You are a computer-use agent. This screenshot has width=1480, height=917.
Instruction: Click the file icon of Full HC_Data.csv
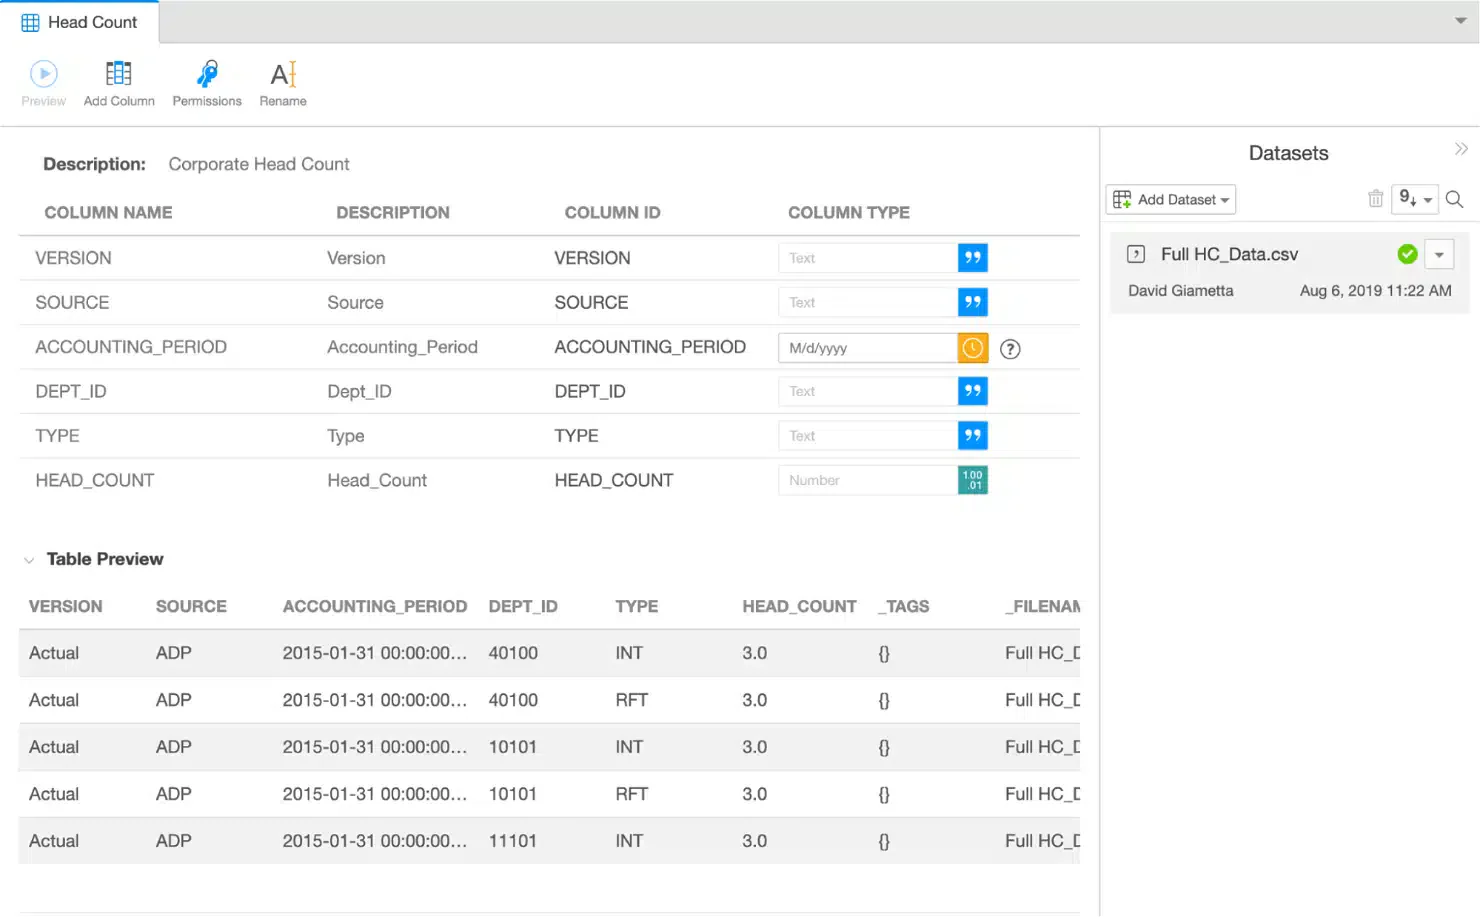(x=1136, y=254)
